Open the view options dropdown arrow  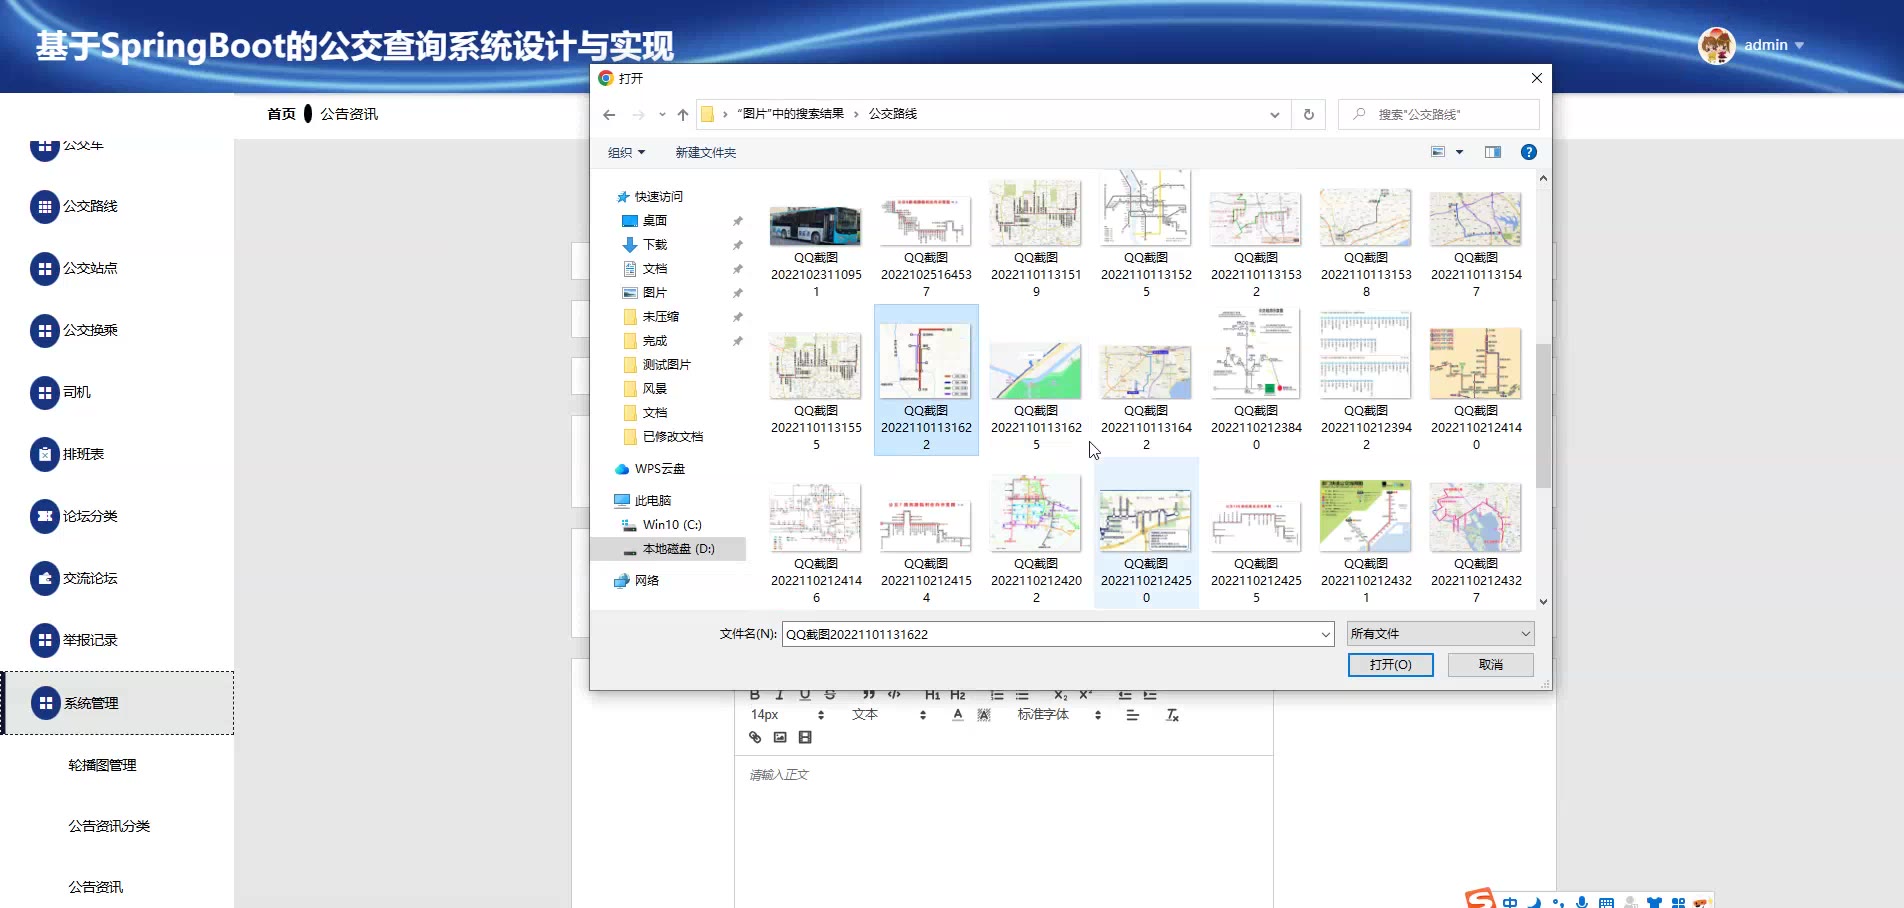[x=1459, y=152]
